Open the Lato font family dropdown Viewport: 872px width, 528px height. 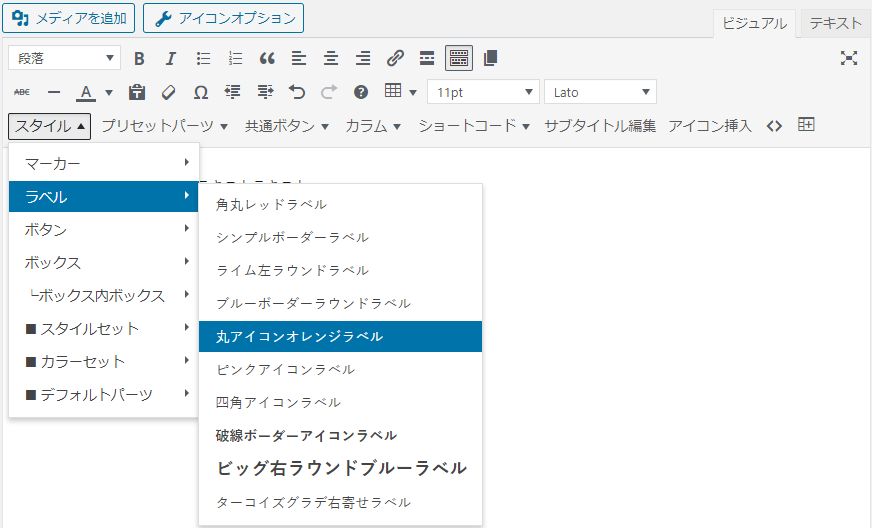pyautogui.click(x=600, y=92)
